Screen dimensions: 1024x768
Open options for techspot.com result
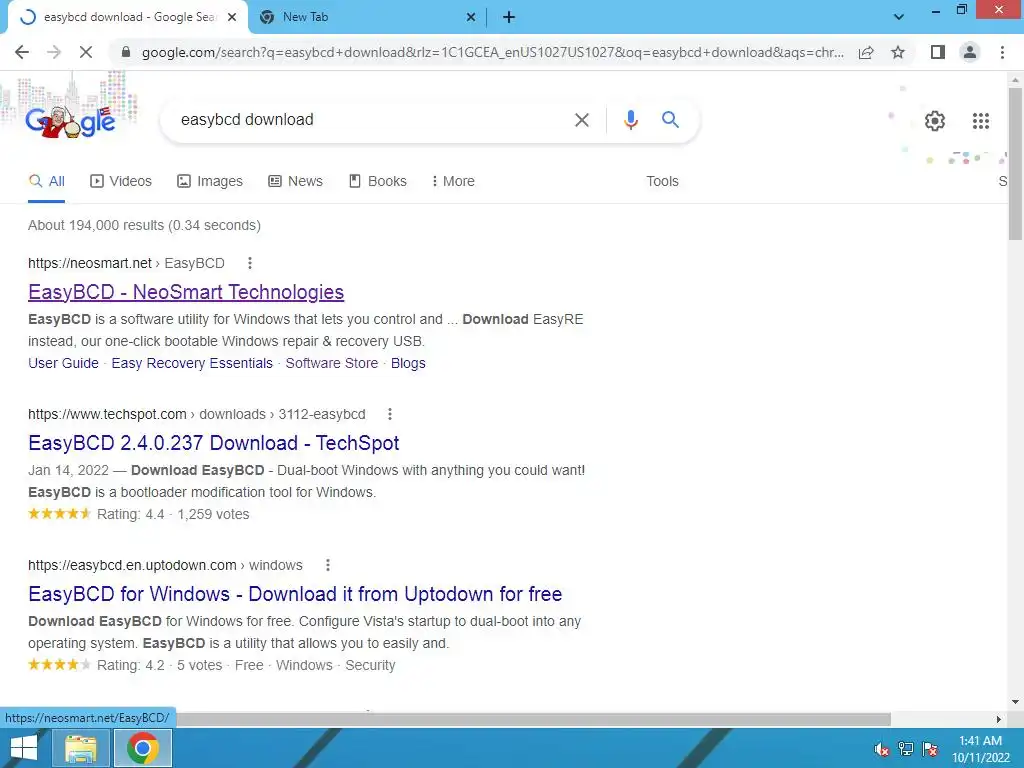pyautogui.click(x=390, y=414)
